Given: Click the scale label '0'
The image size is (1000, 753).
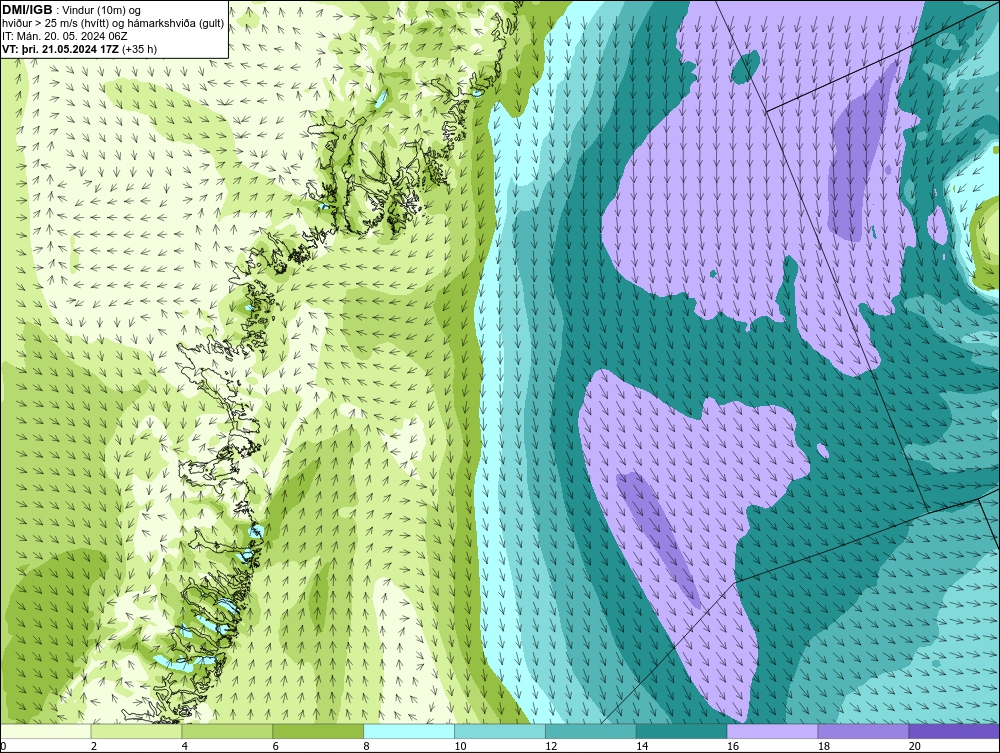Looking at the screenshot, I should tap(3, 746).
